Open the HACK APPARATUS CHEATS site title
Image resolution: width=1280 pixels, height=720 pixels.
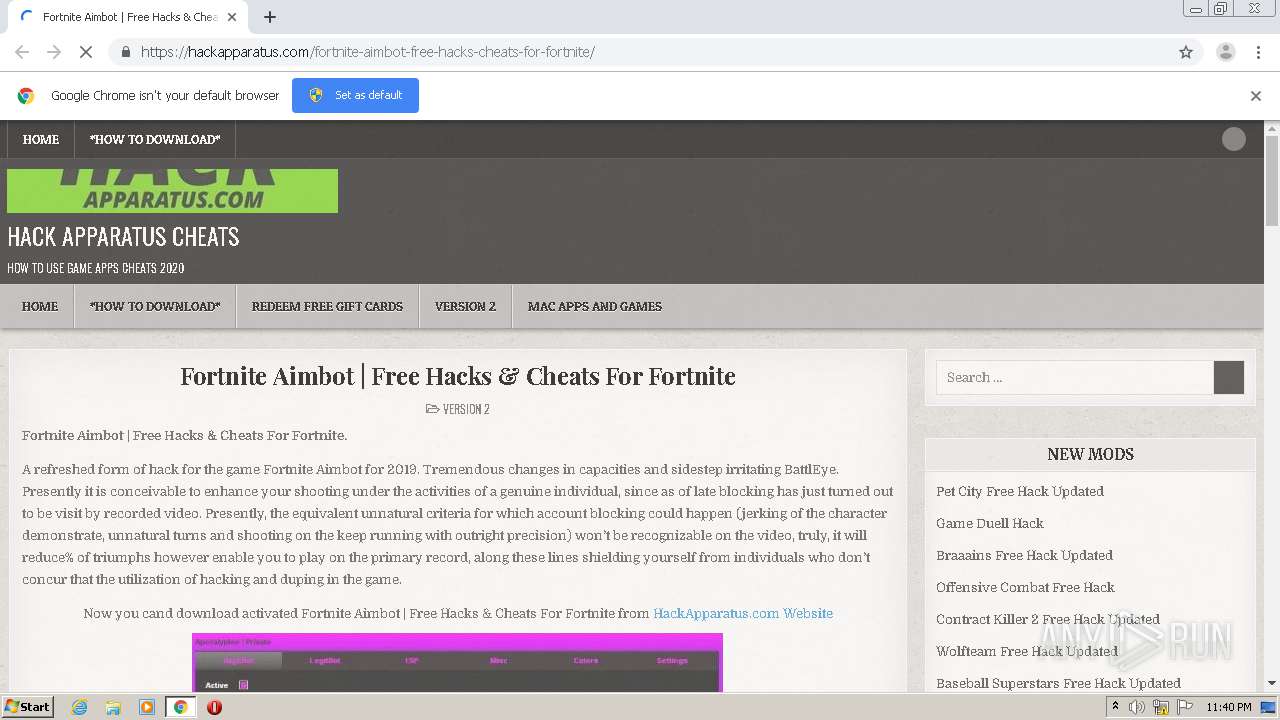point(123,237)
